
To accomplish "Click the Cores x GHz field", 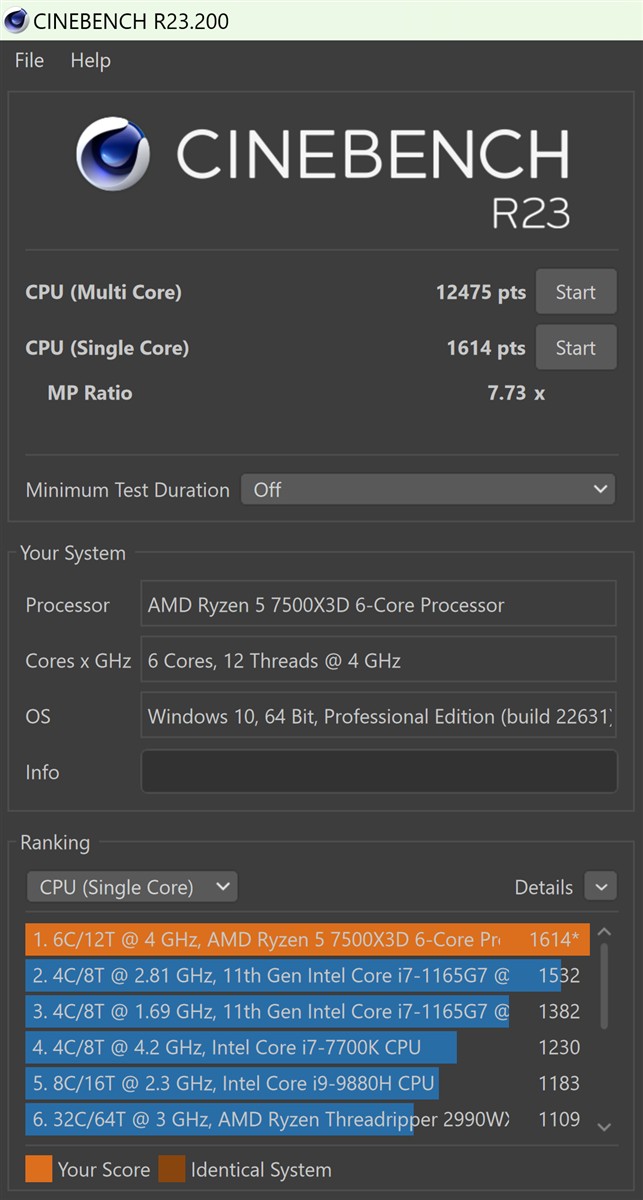I will (379, 661).
